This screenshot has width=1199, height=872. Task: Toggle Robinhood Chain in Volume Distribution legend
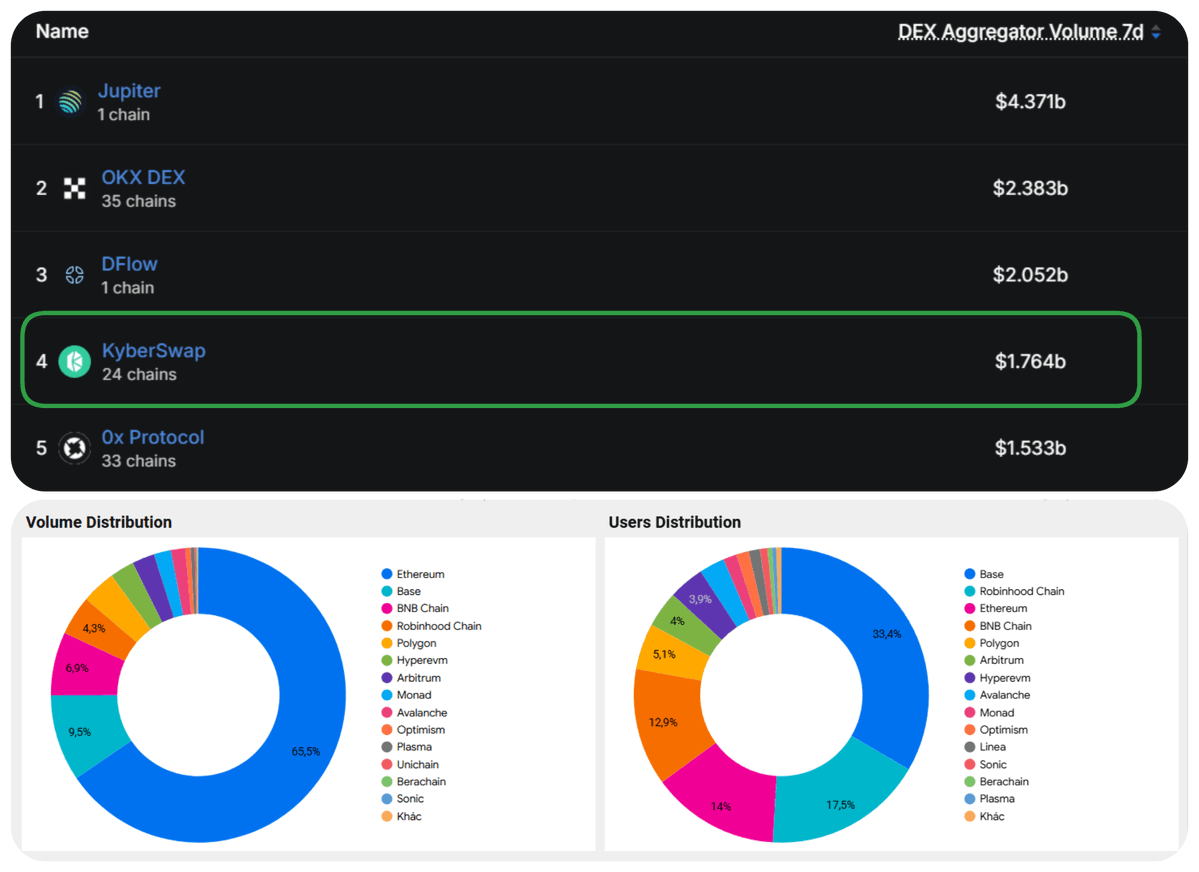tap(431, 626)
